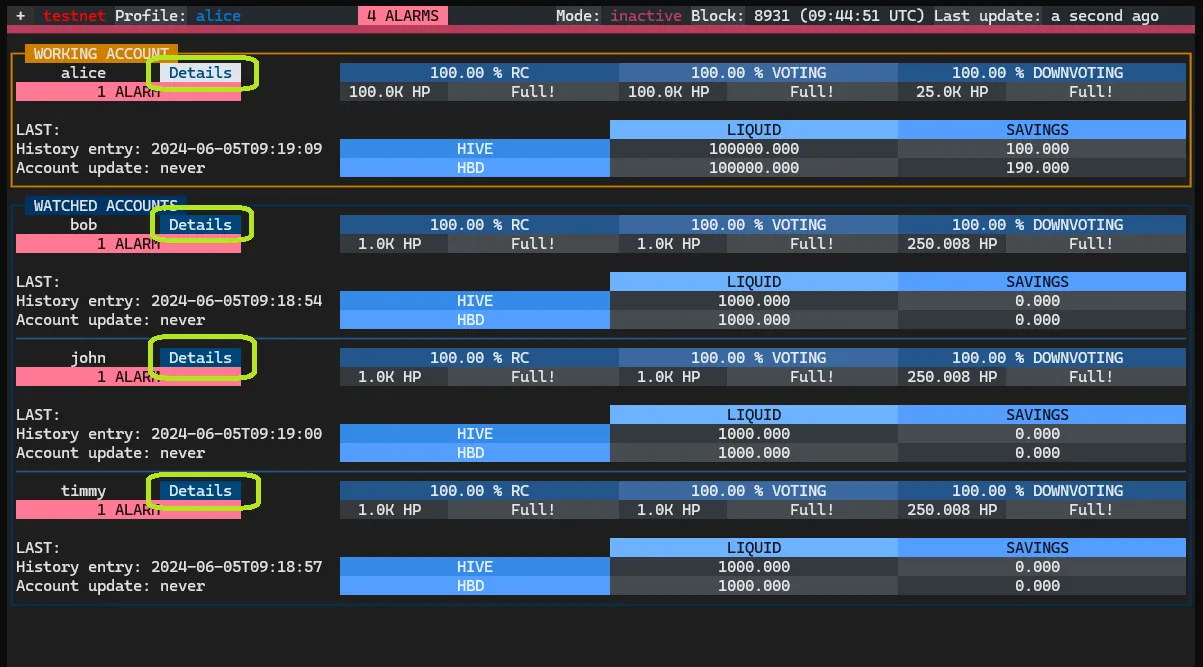The image size is (1203, 667).
Task: Open Details for the bob account
Action: tap(200, 225)
